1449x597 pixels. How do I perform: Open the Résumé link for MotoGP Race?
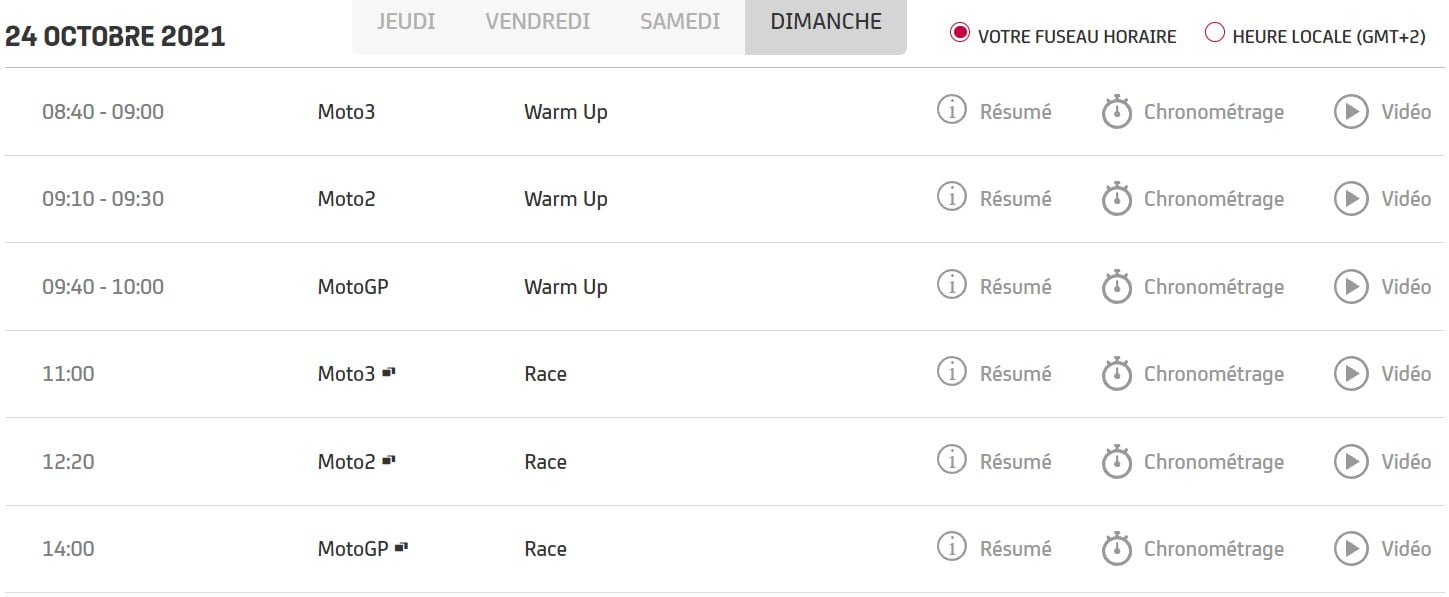point(1015,549)
